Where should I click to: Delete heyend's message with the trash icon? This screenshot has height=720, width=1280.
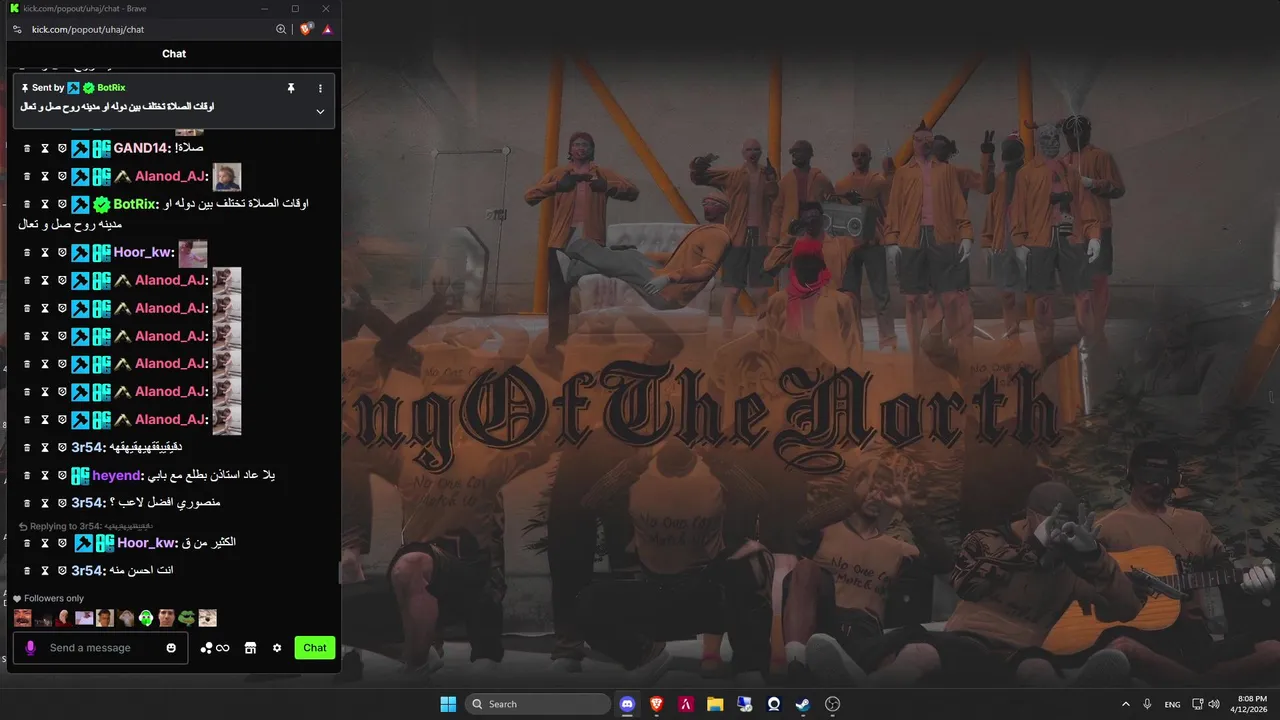tap(28, 475)
